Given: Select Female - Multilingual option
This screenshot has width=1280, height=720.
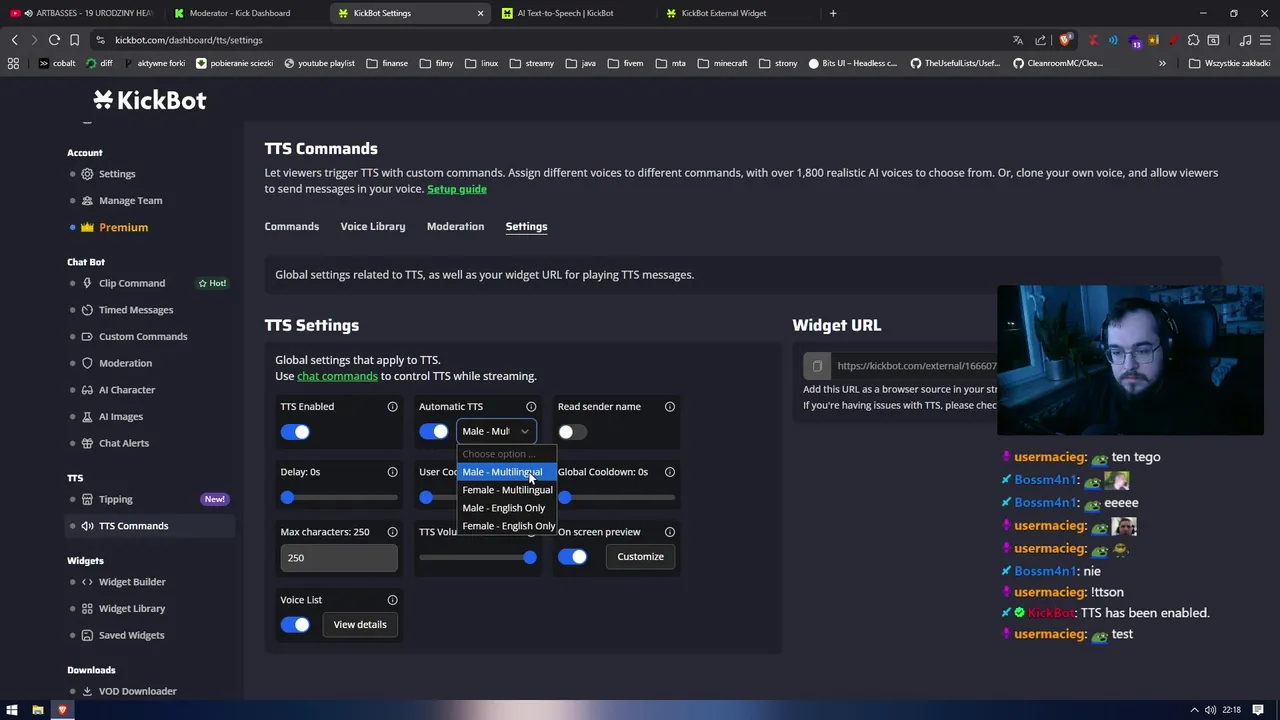Looking at the screenshot, I should 507,490.
